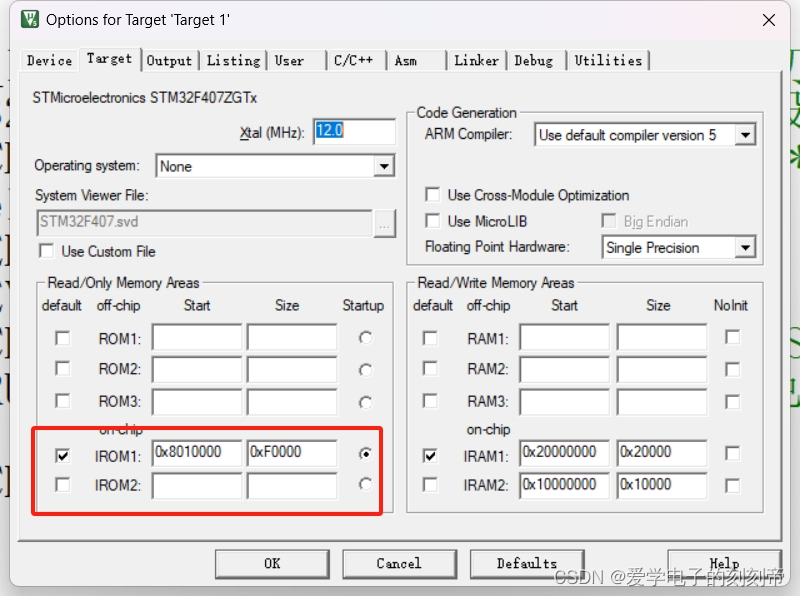Open the User tab
The width and height of the screenshot is (800, 596).
click(x=289, y=61)
